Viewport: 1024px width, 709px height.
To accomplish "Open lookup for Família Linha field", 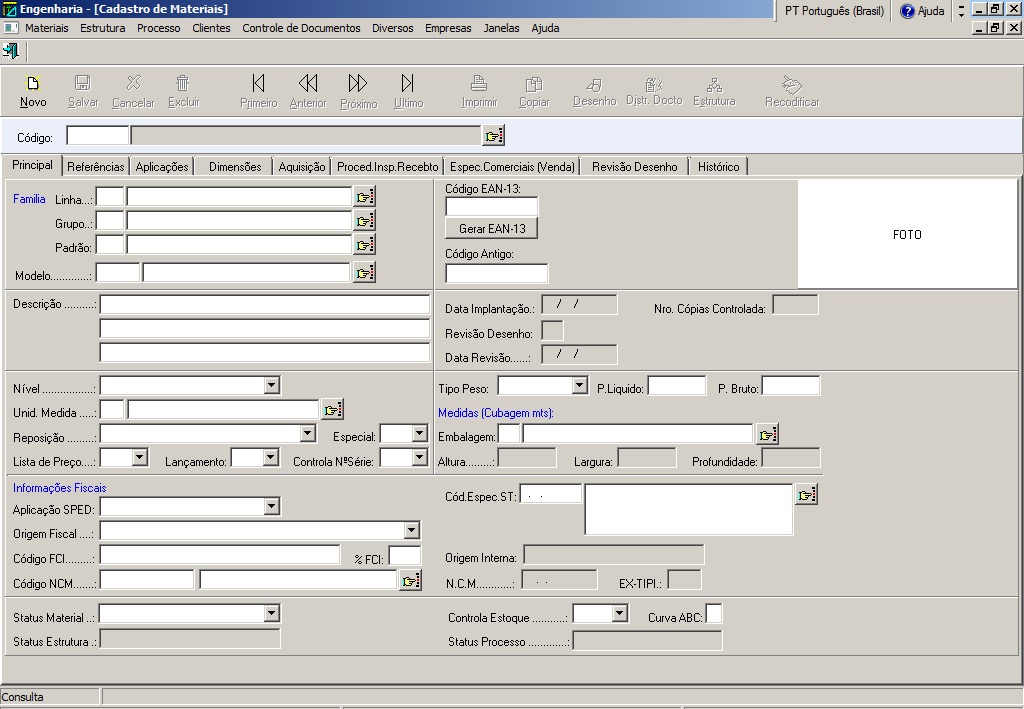I will click(364, 197).
